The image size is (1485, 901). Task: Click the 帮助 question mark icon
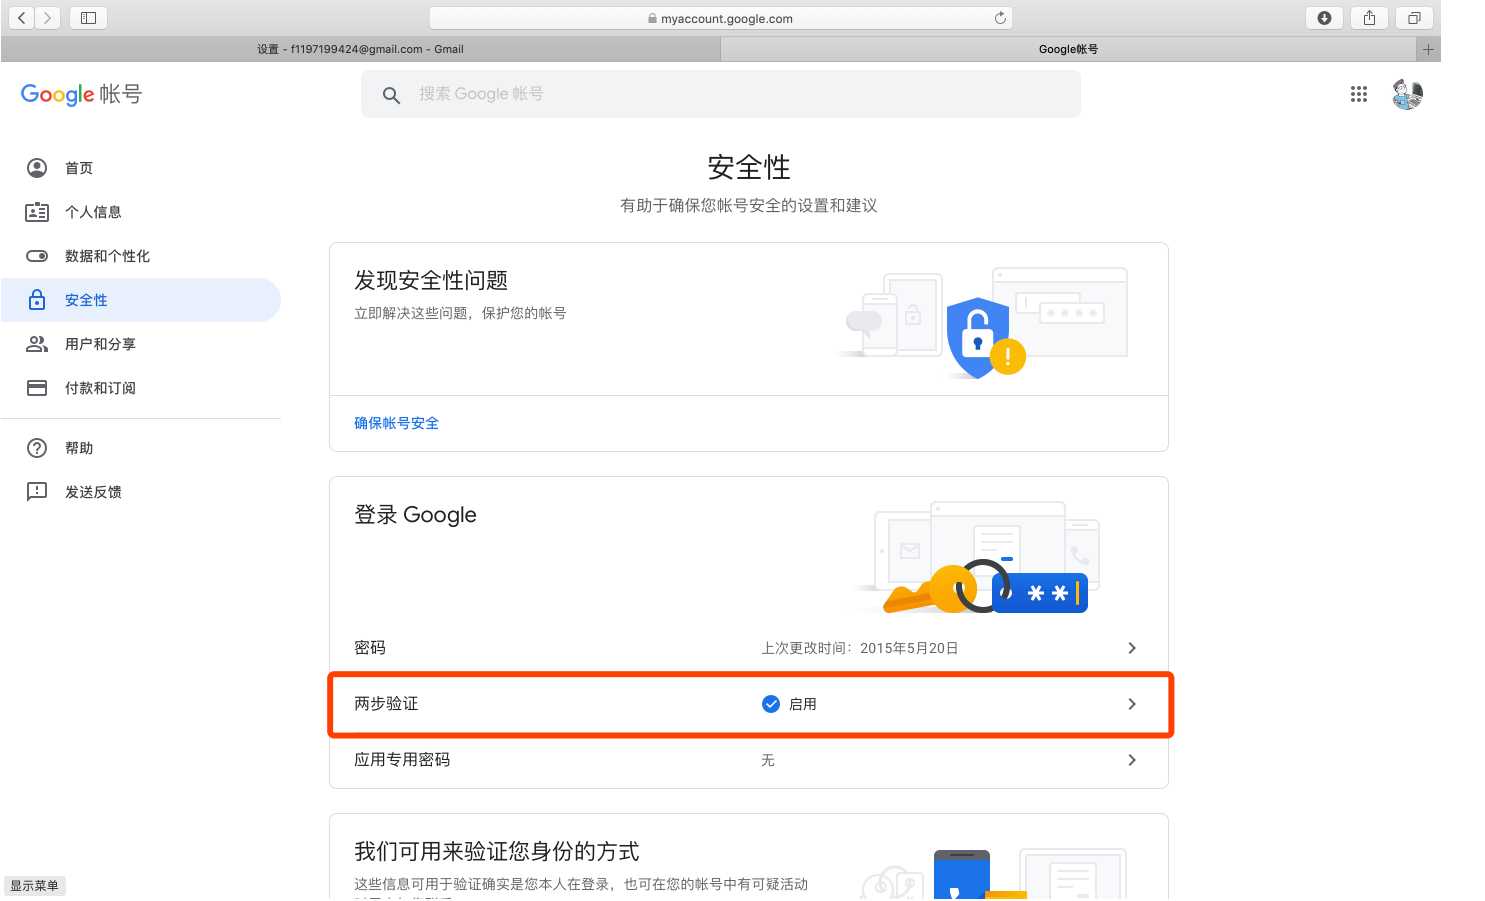pos(37,448)
